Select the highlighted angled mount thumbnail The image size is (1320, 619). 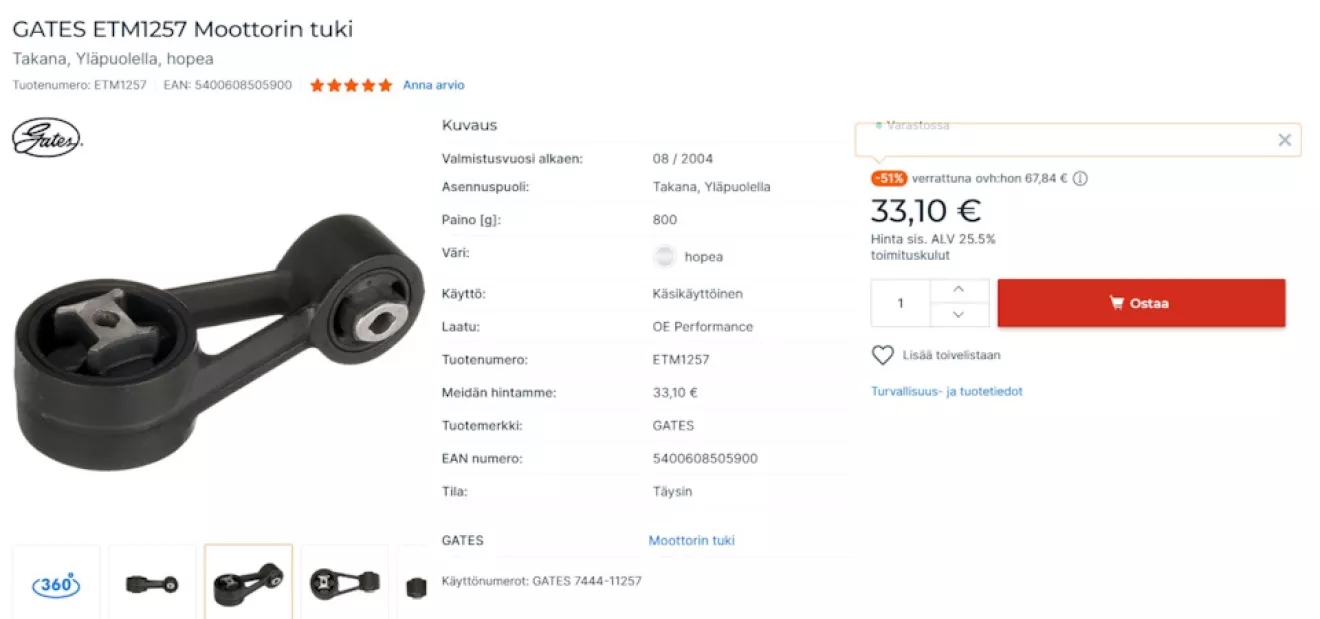click(x=248, y=584)
